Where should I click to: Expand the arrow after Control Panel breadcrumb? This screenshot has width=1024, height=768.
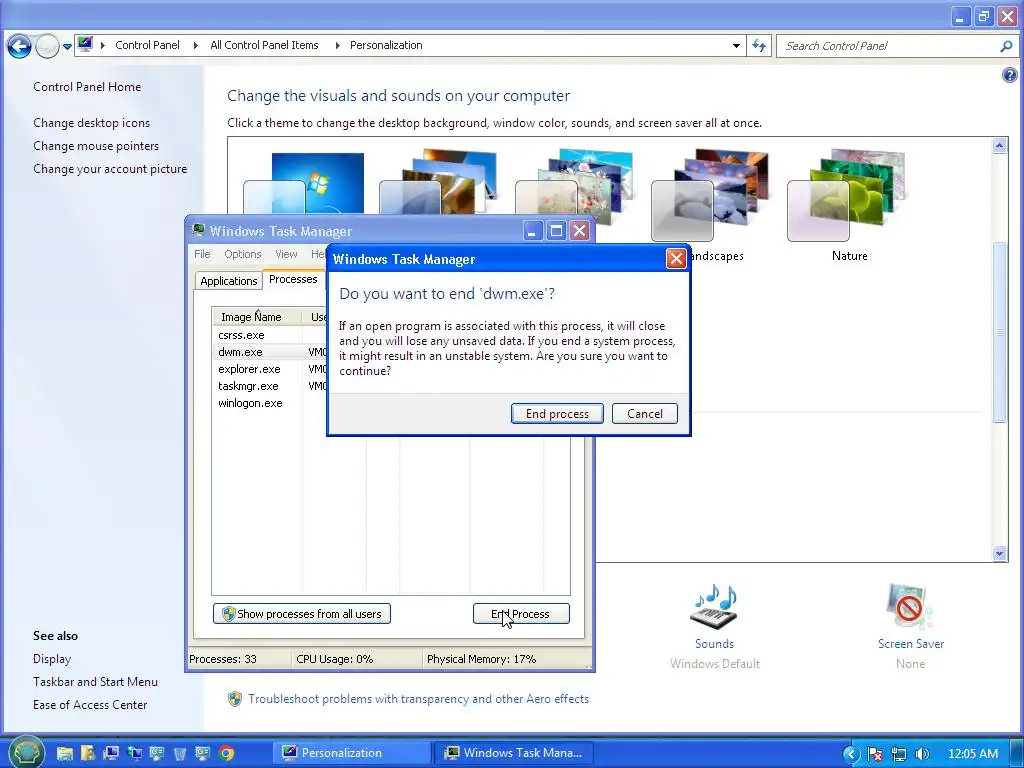(195, 45)
